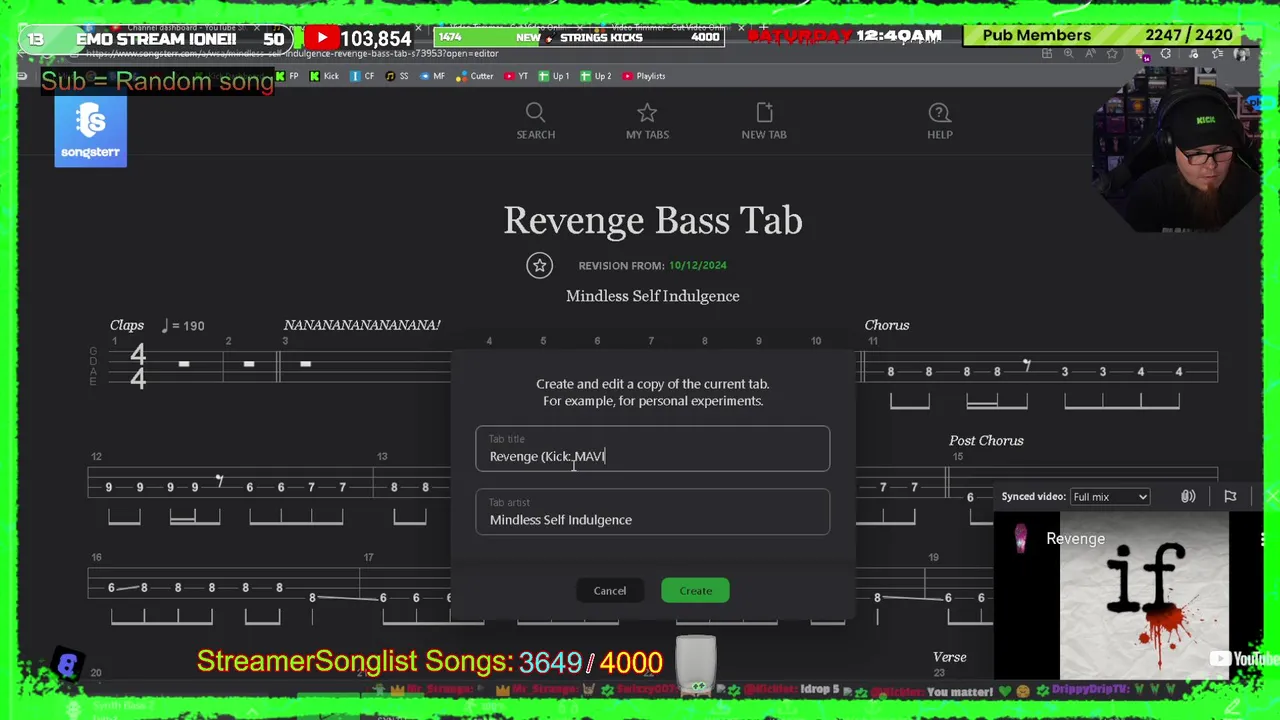The width and height of the screenshot is (1280, 720).
Task: Go to My Tabs star icon
Action: [647, 120]
